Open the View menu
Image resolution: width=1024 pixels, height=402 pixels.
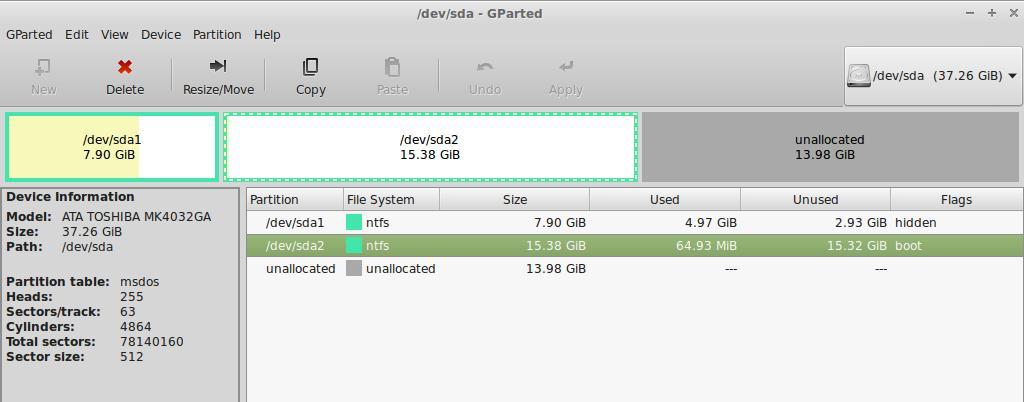point(115,34)
